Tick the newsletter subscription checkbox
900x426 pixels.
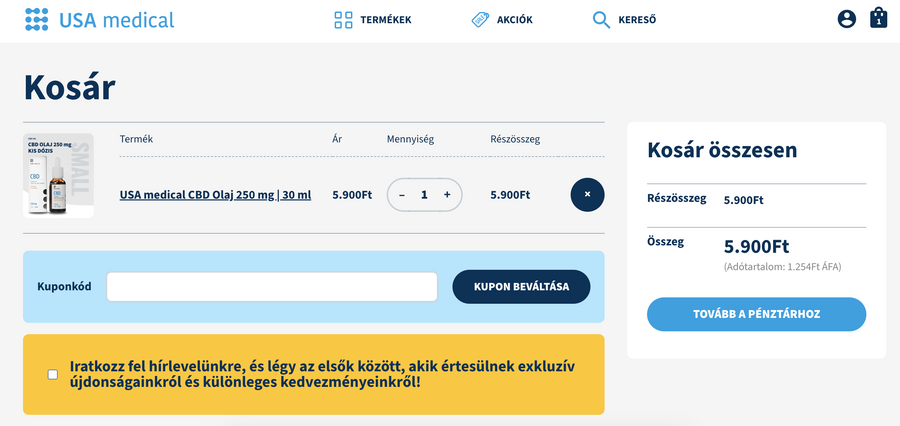coord(53,375)
